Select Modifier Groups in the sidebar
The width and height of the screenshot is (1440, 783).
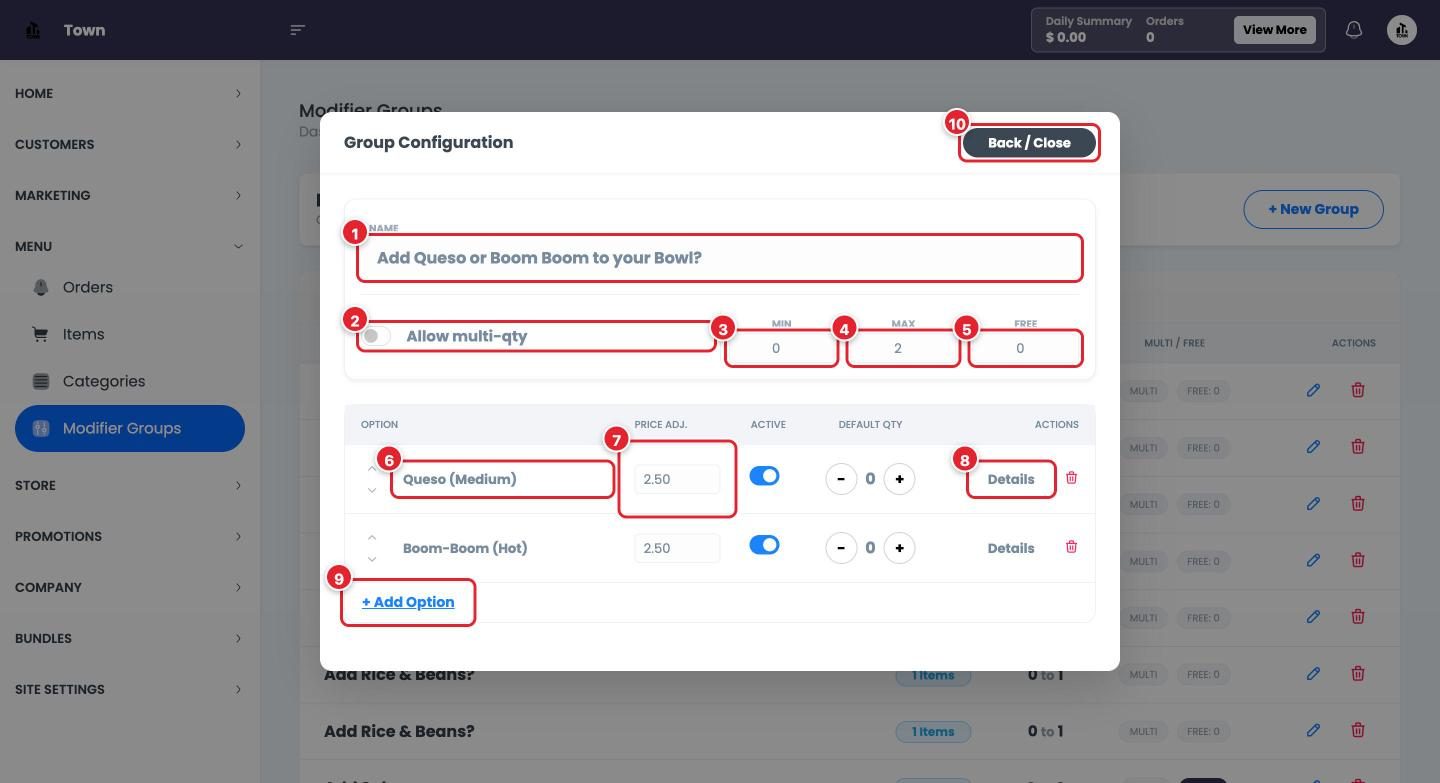coord(130,428)
